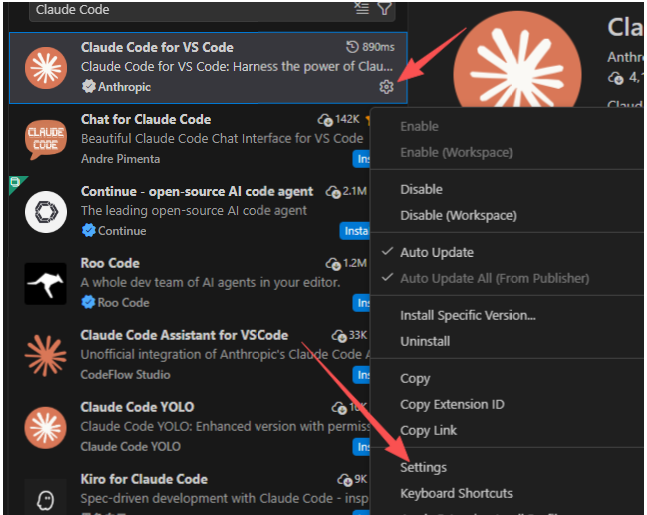Click Copy Extension ID menu item
Image resolution: width=647 pixels, height=515 pixels.
coord(452,405)
